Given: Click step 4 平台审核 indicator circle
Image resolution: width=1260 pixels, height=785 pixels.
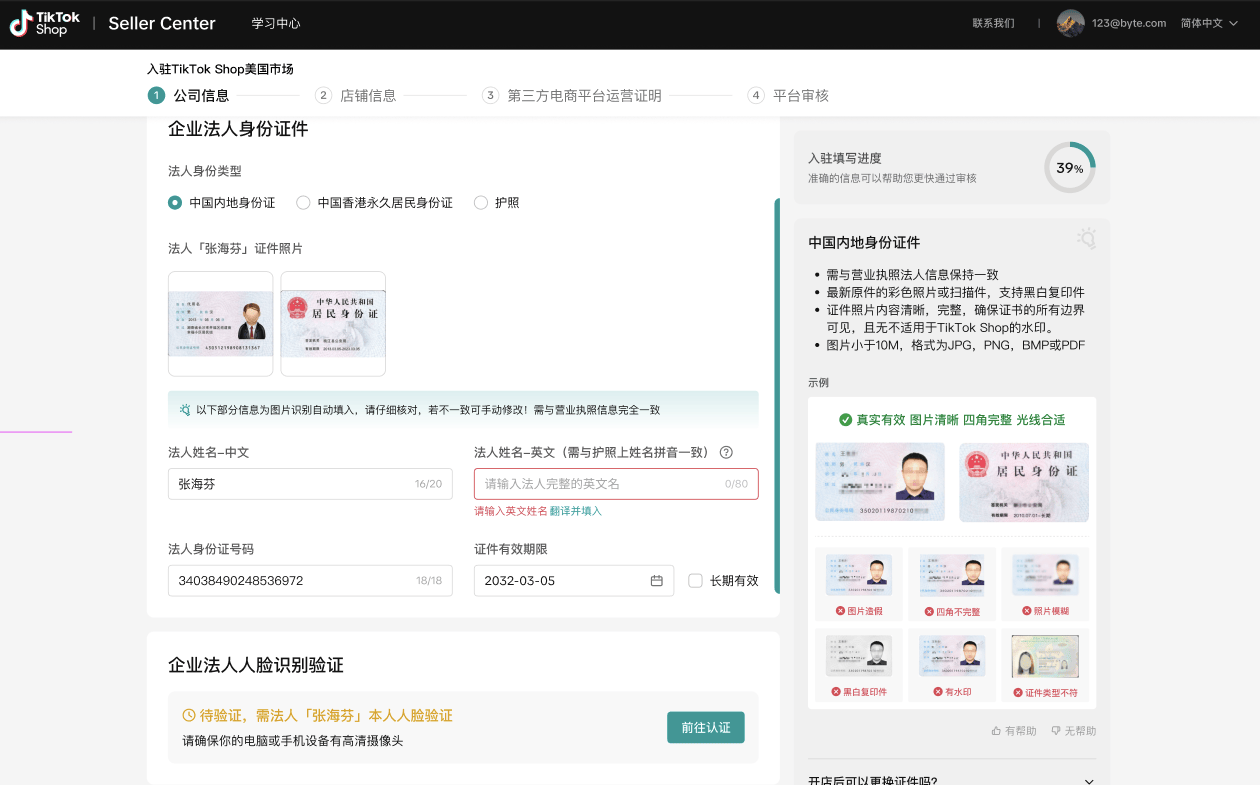Looking at the screenshot, I should [x=755, y=95].
